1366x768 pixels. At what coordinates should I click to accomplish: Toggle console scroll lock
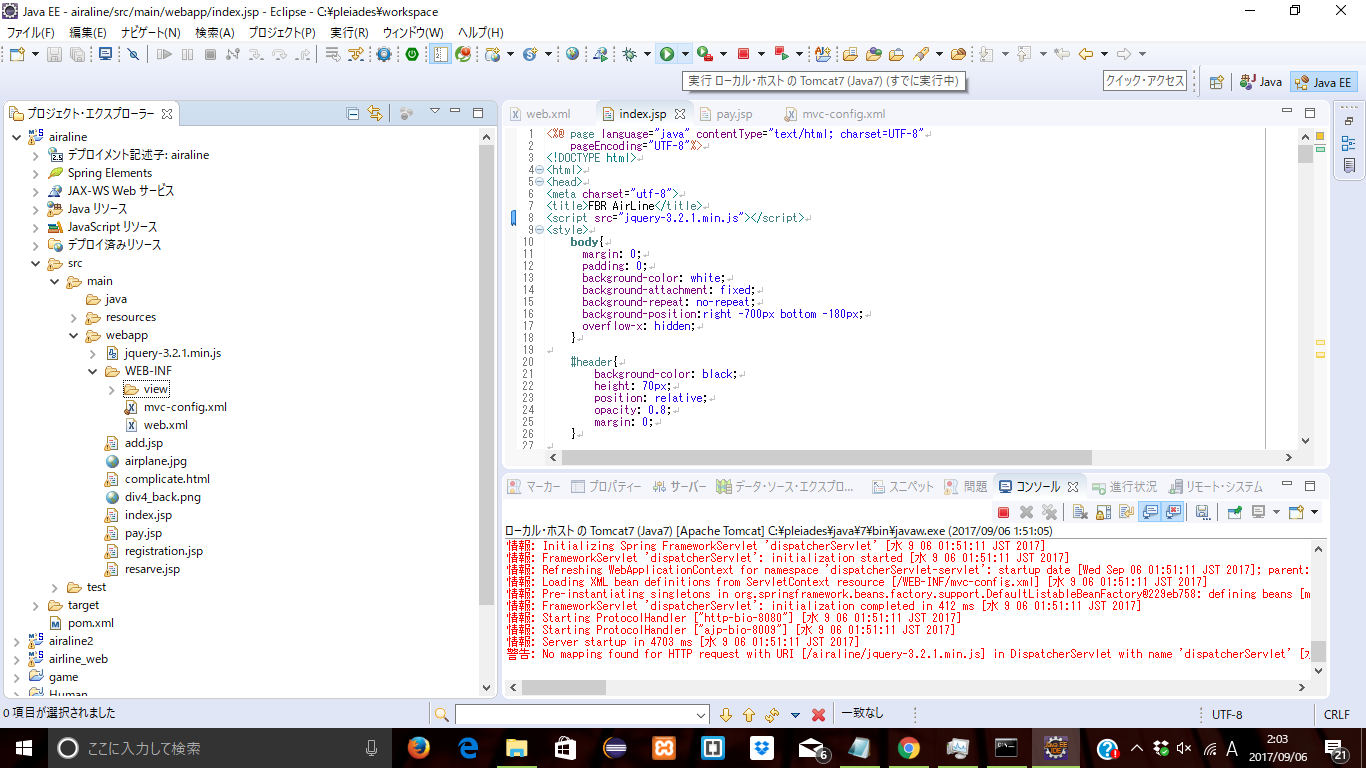[x=1103, y=512]
